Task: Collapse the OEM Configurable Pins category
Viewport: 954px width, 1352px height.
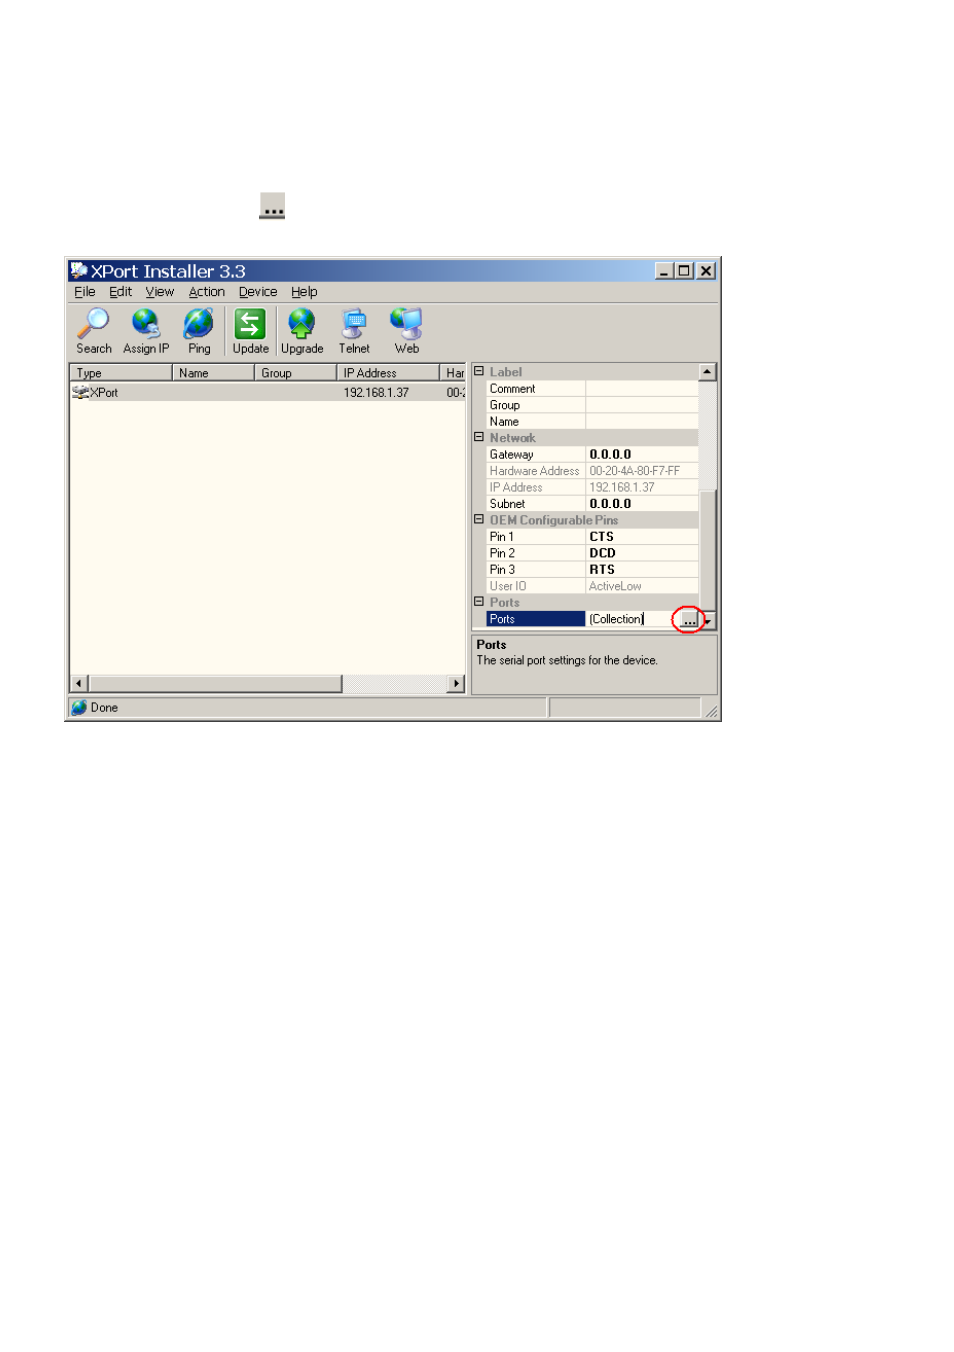Action: point(479,519)
